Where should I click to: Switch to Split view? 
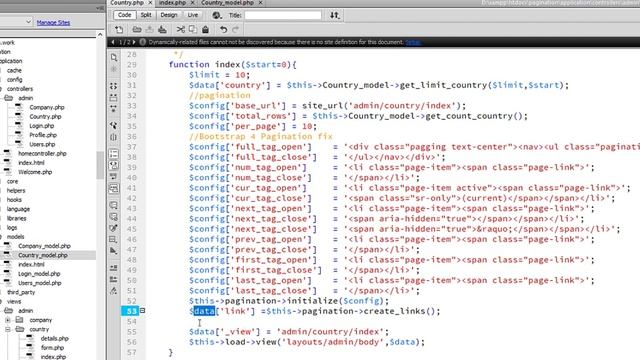pyautogui.click(x=146, y=15)
